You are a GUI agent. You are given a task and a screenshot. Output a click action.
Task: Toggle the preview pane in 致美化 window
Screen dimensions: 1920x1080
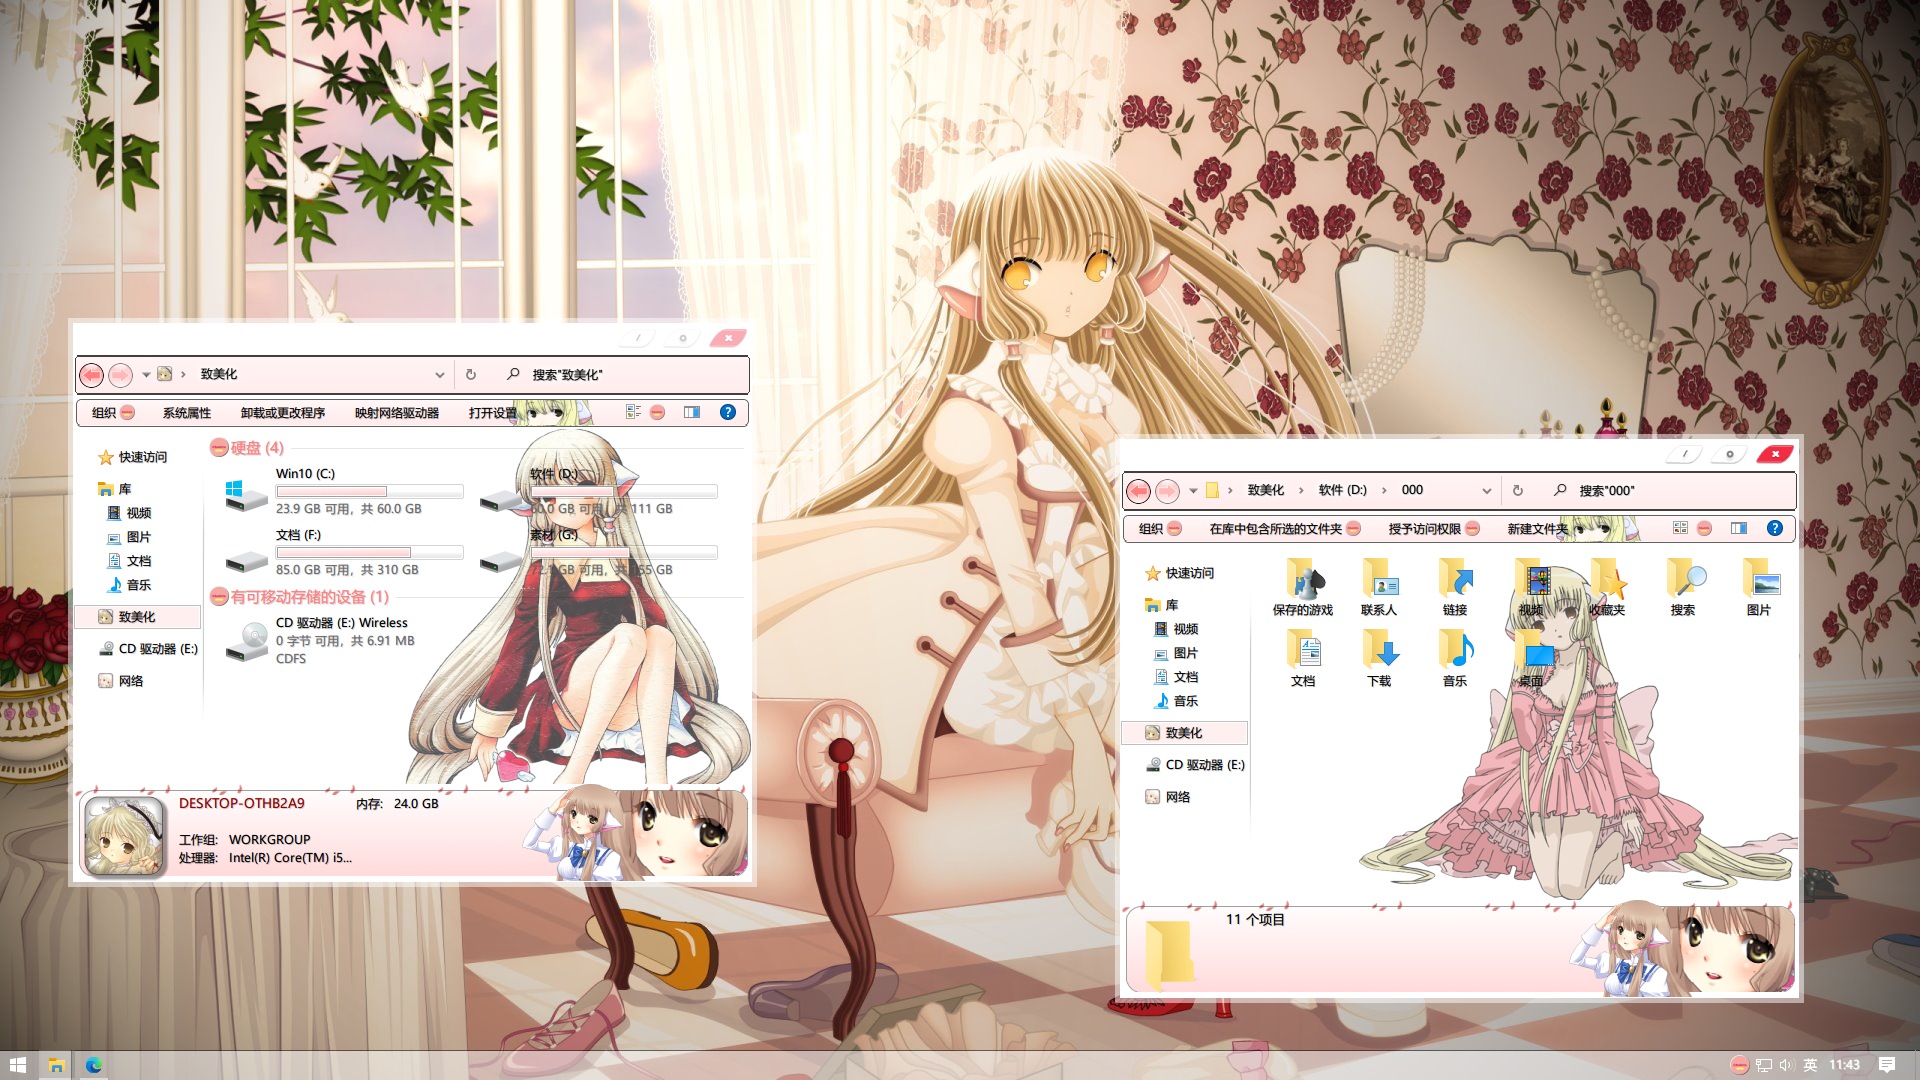coord(692,412)
